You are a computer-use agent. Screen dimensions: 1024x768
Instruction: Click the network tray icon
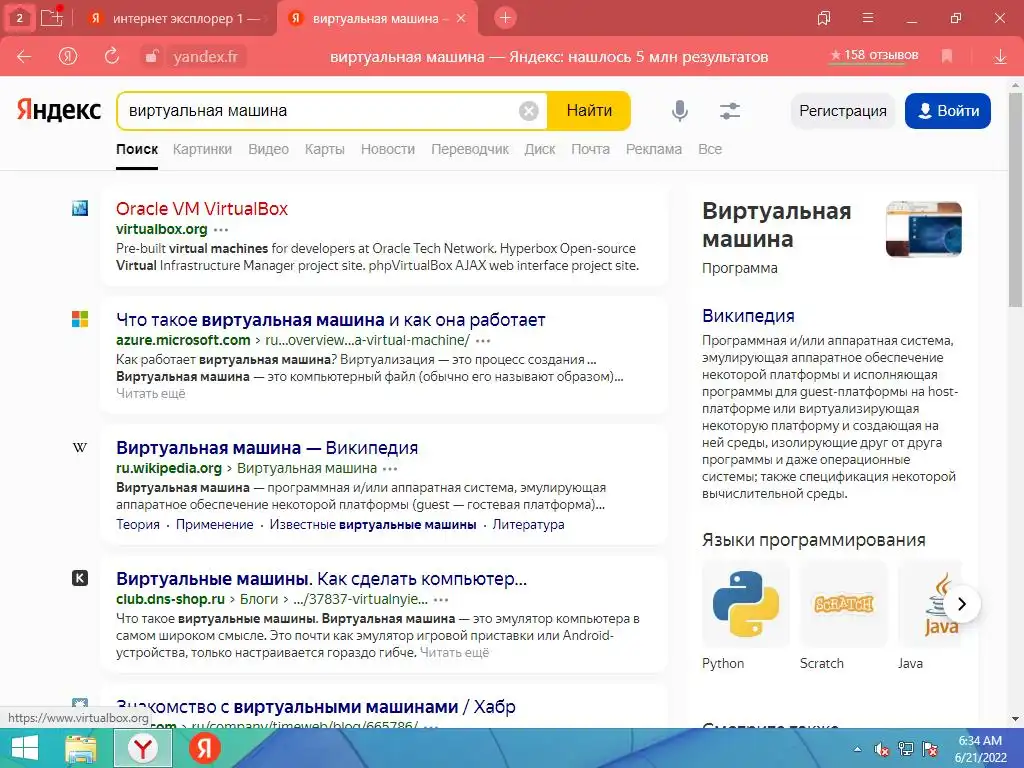click(906, 749)
